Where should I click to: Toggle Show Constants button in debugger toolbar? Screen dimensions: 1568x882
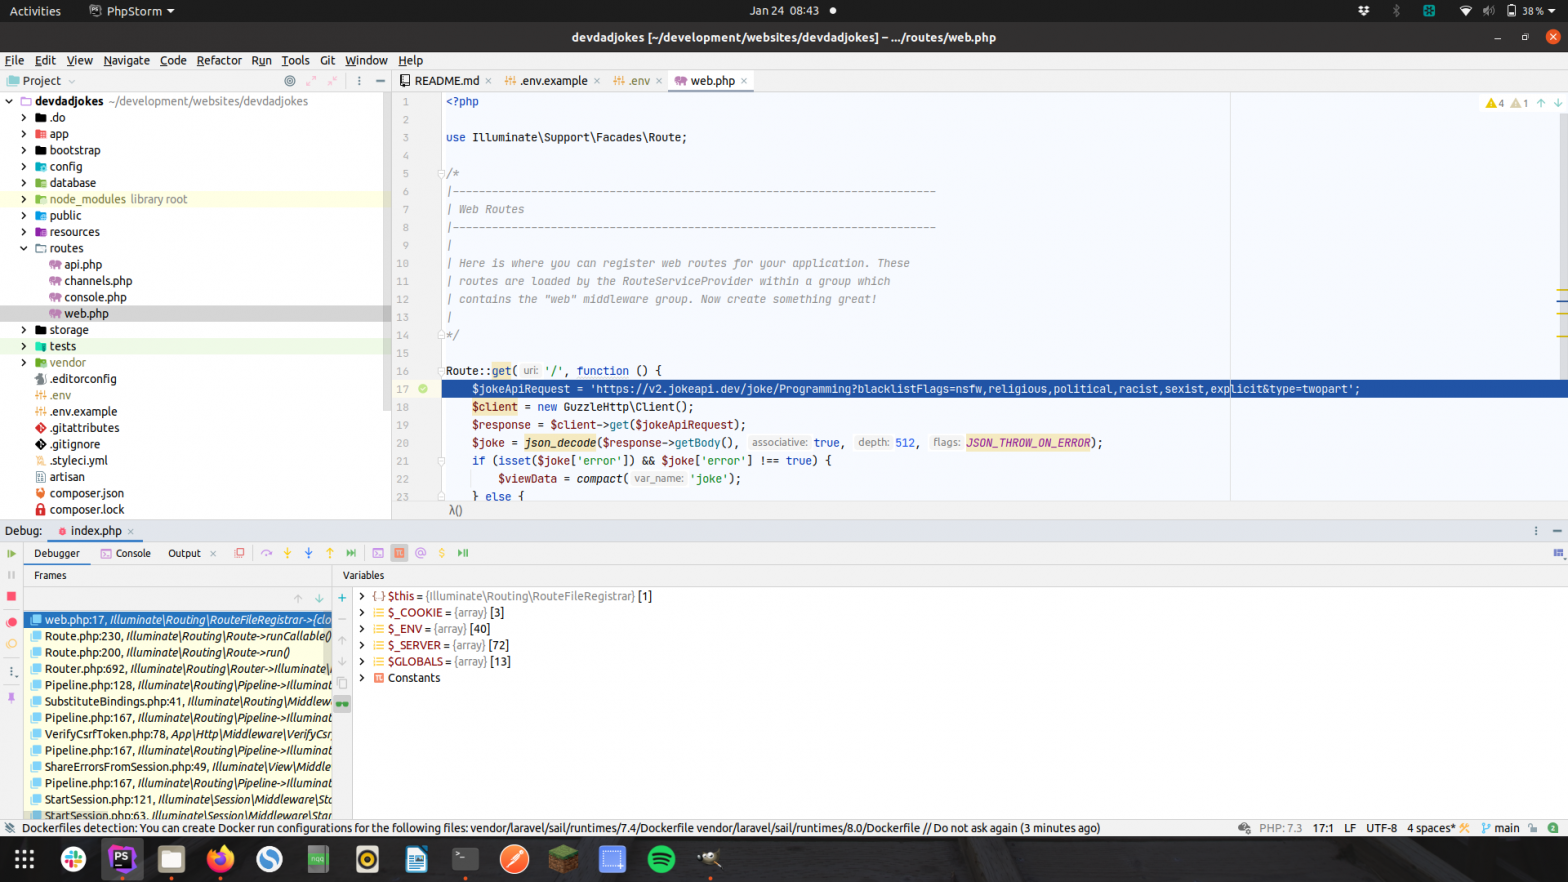(399, 553)
